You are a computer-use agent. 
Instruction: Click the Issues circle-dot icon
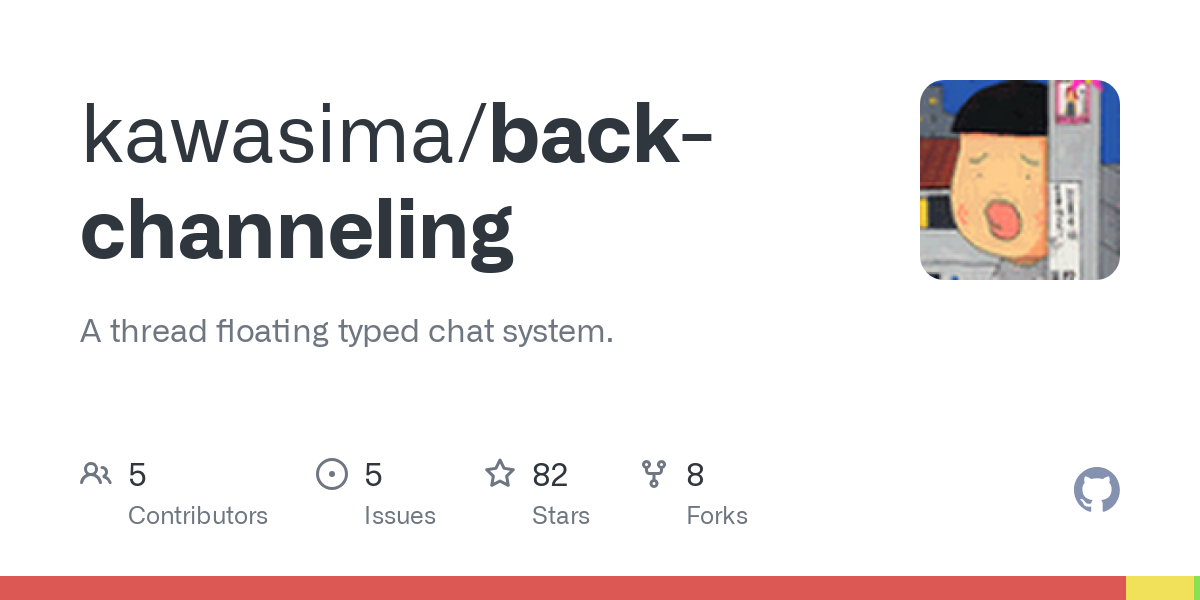click(x=332, y=474)
